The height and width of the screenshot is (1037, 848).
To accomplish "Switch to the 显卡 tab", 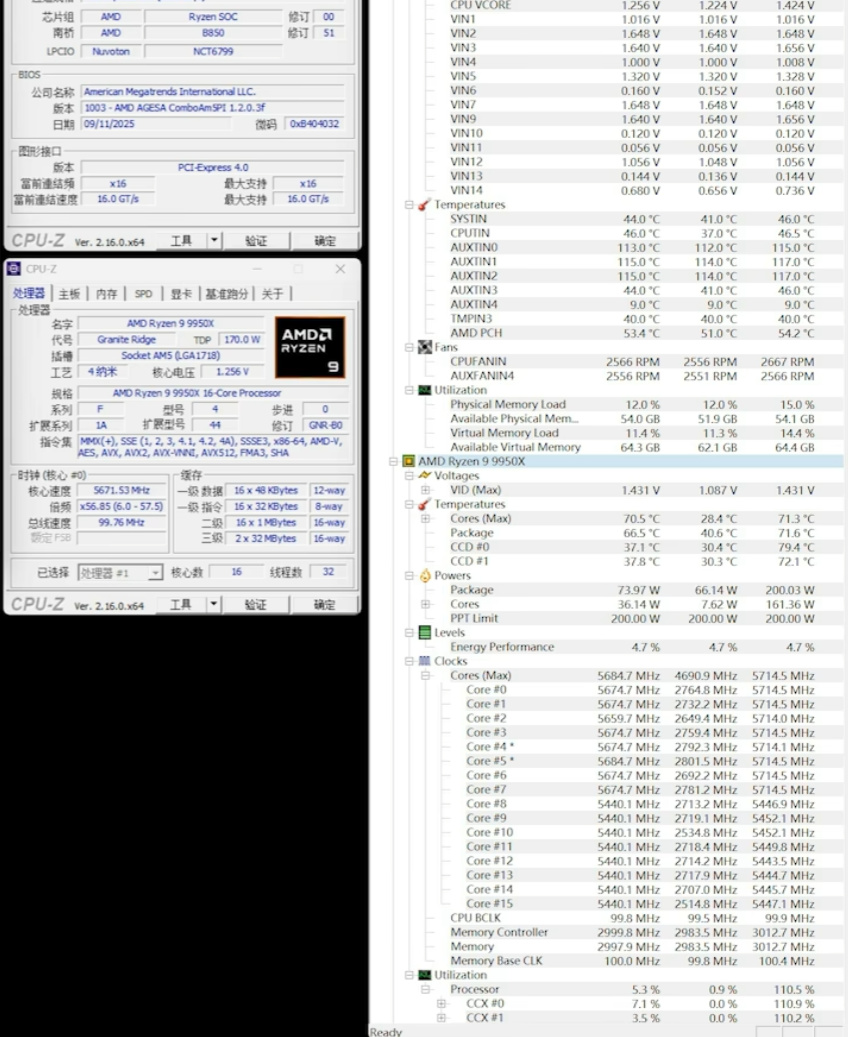I will click(x=181, y=294).
